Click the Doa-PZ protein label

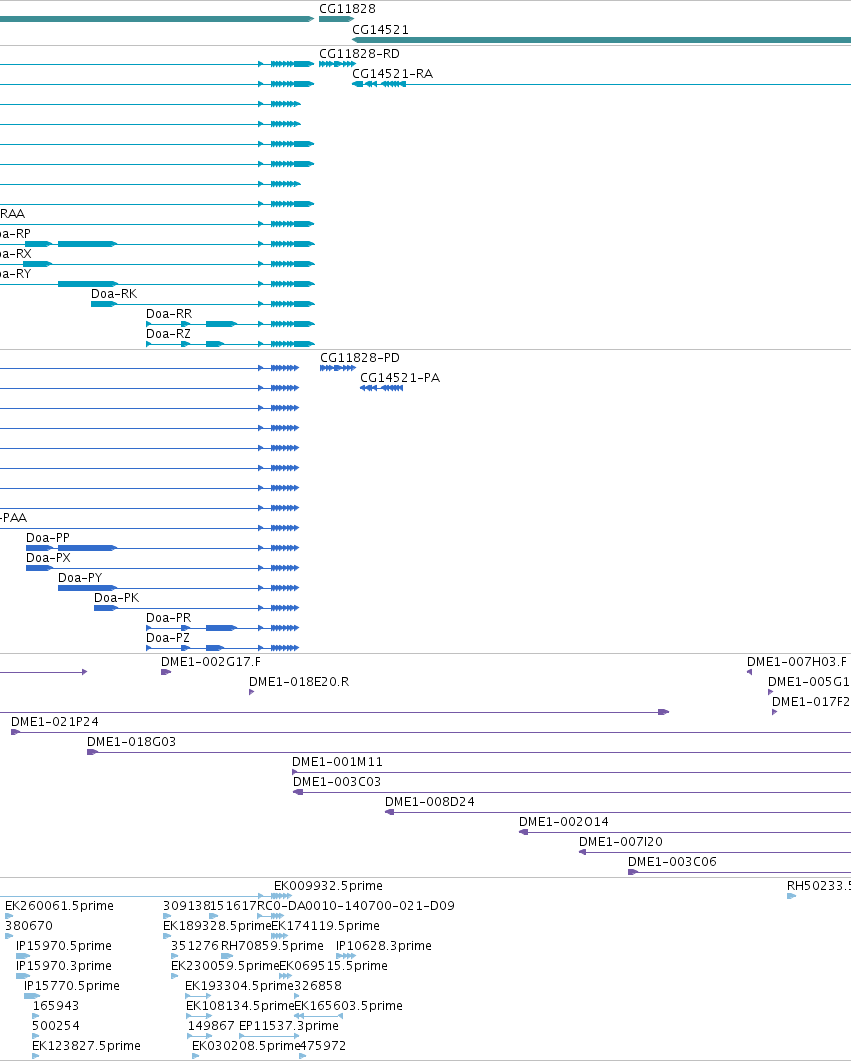[x=168, y=637]
